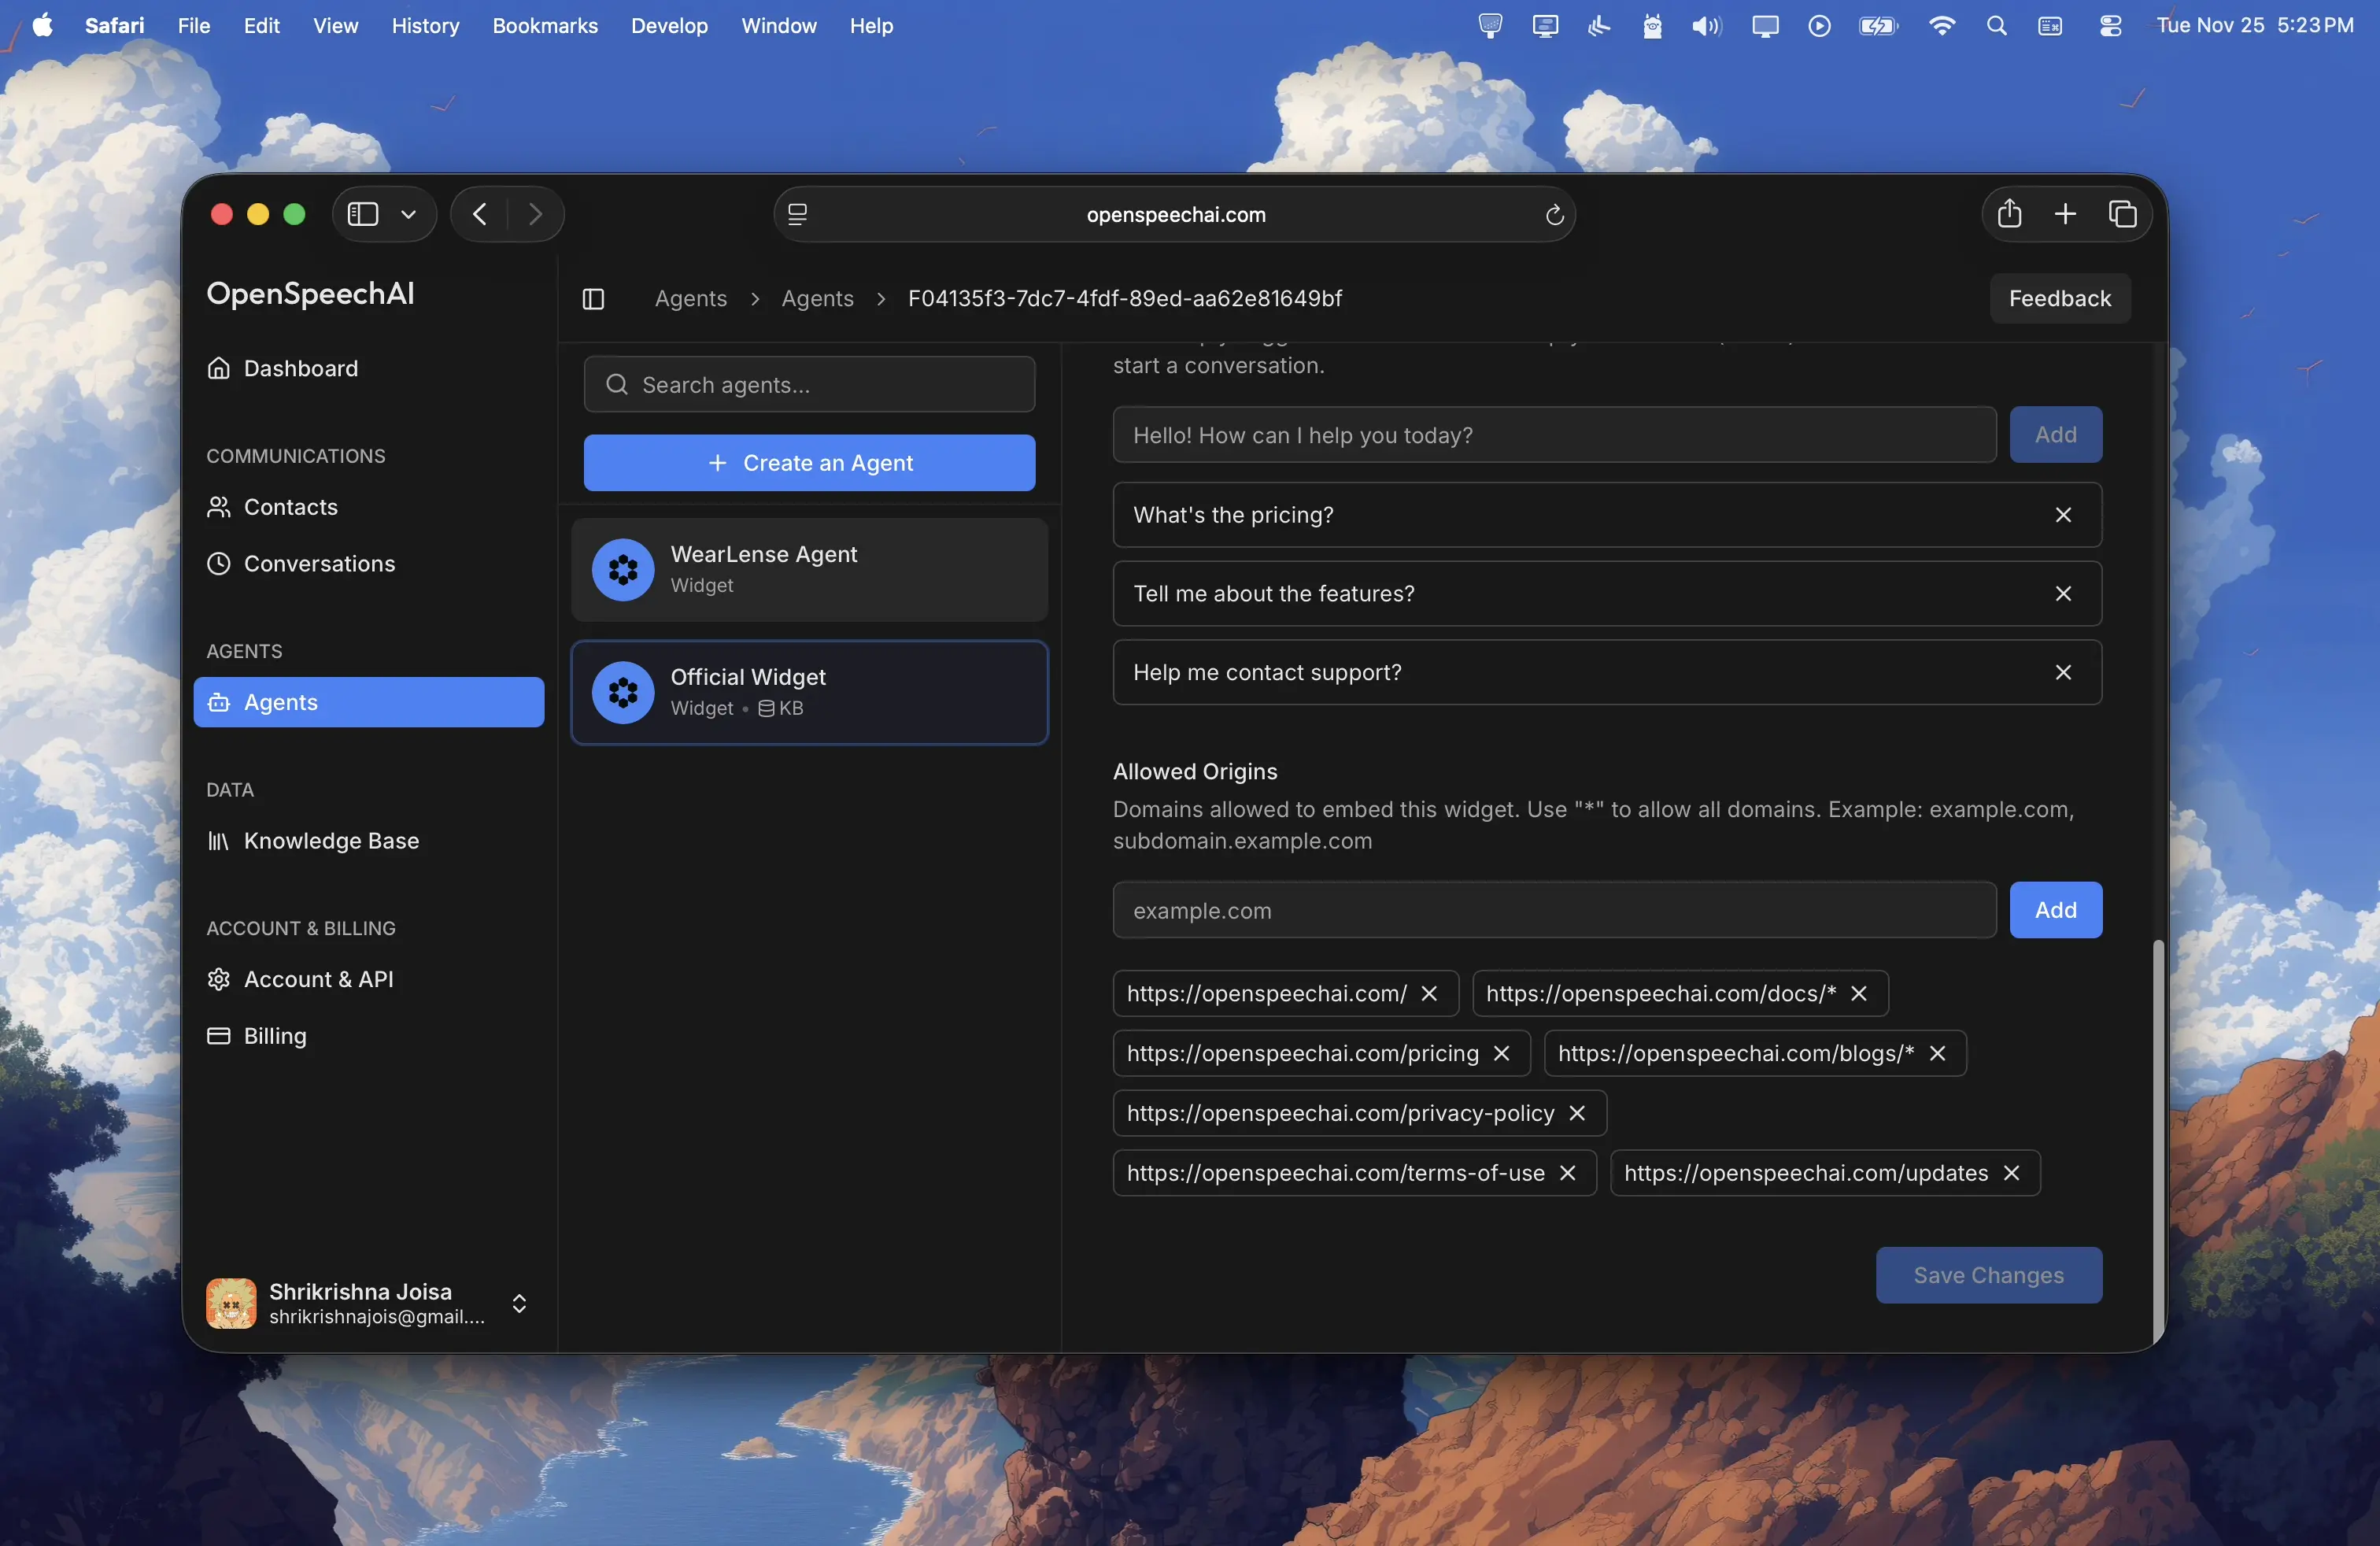The height and width of the screenshot is (1546, 2380).
Task: Remove the "What's the pricing?" suggestion
Action: [2063, 515]
